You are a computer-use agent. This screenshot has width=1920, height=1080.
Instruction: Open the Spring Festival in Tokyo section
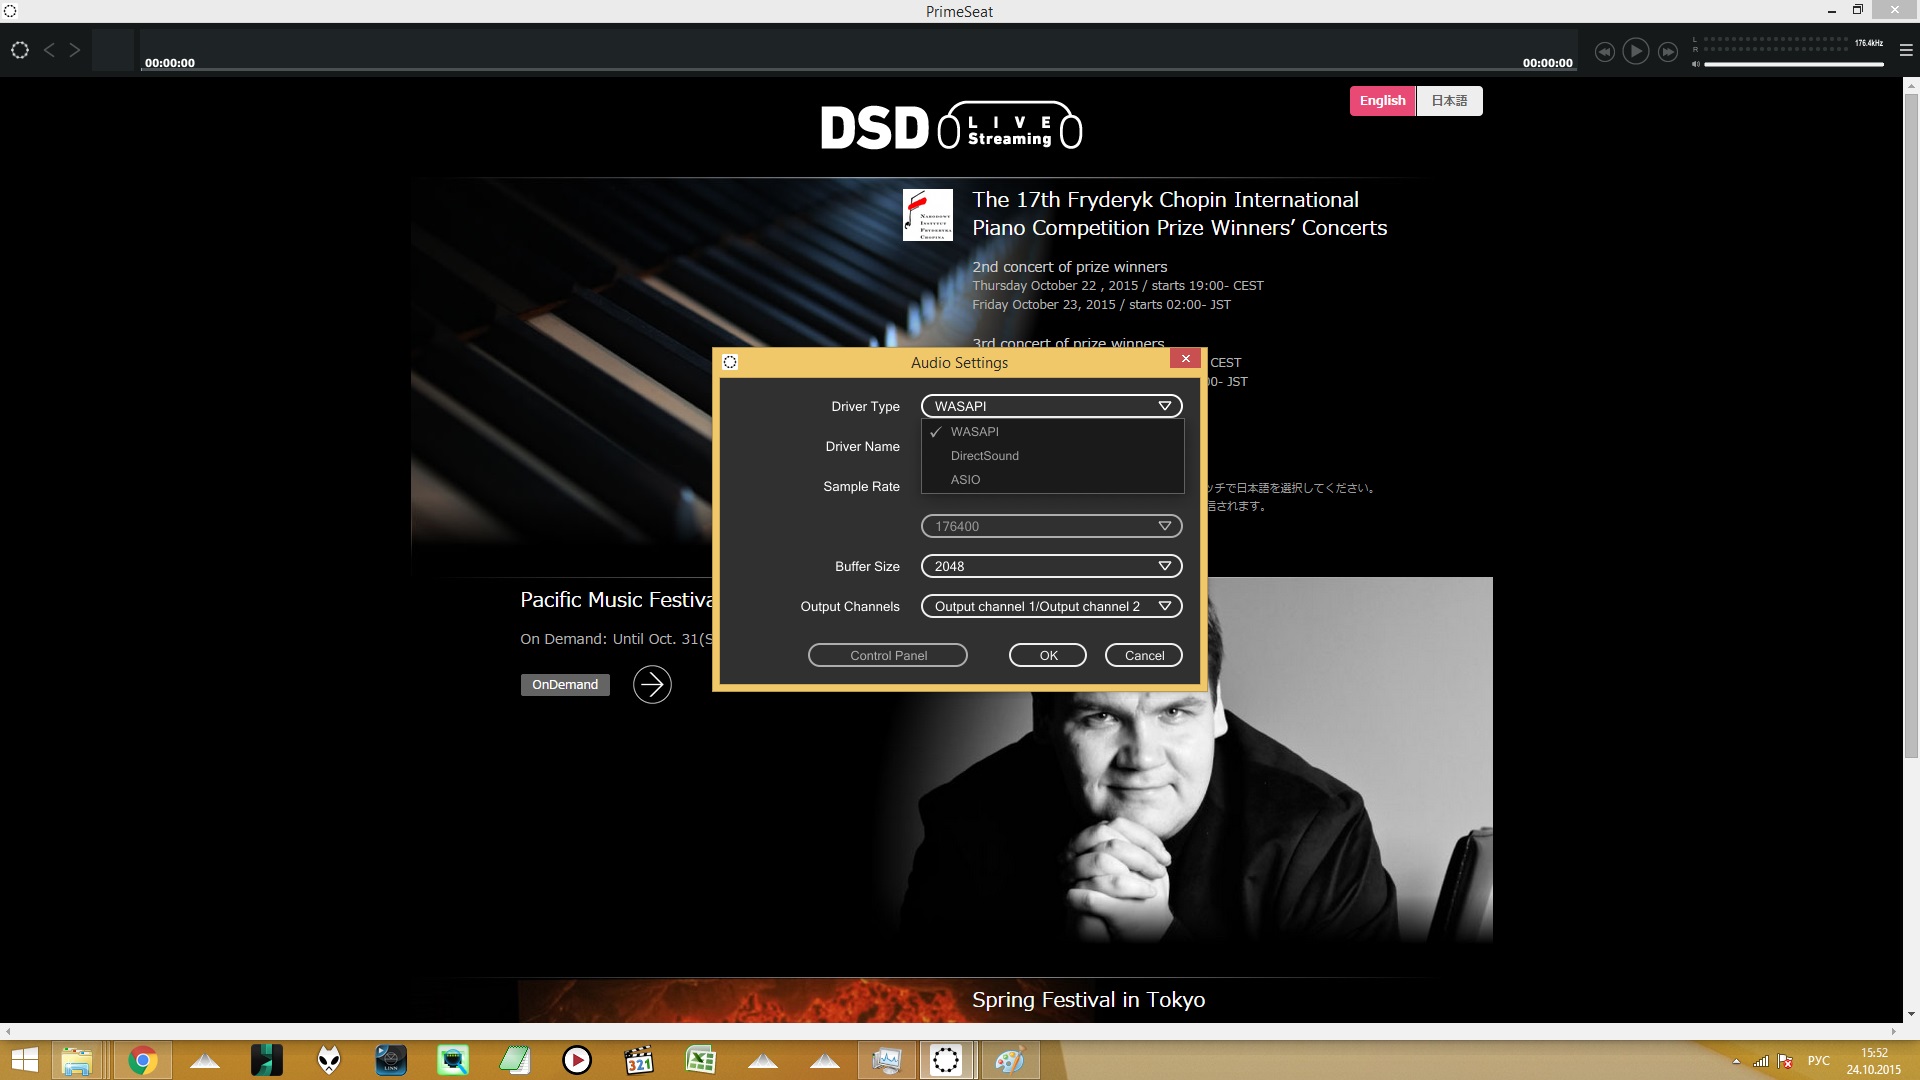(x=1088, y=1000)
